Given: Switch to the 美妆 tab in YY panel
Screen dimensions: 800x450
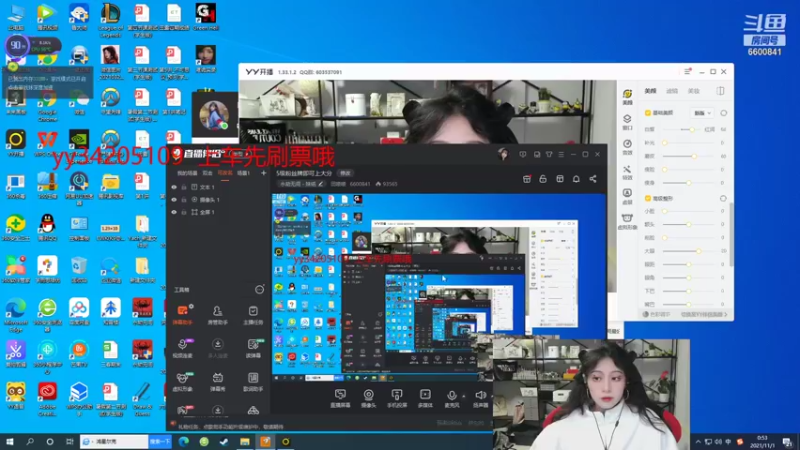Looking at the screenshot, I should tap(693, 91).
